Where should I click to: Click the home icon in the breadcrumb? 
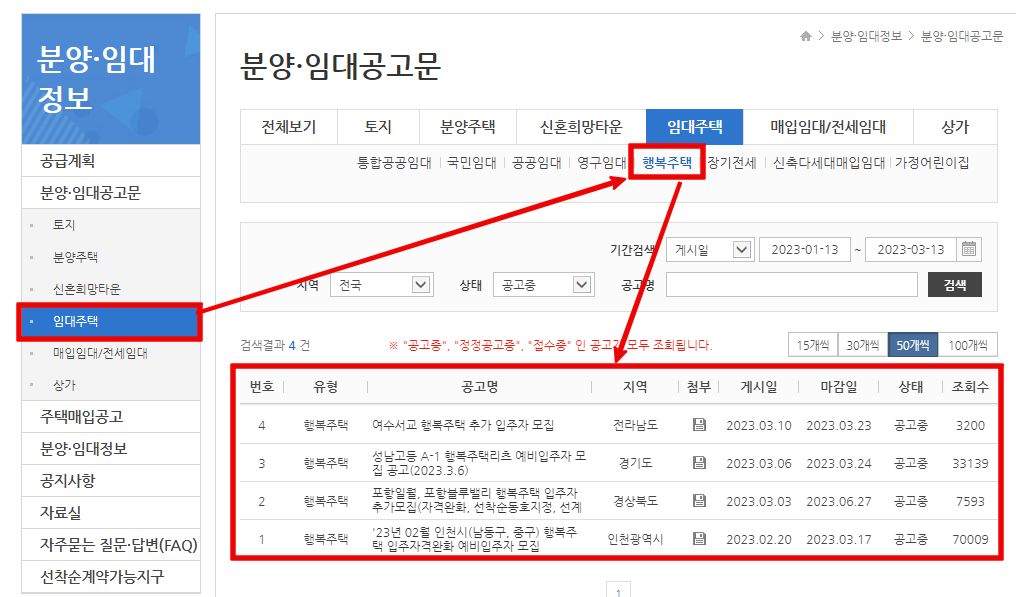(806, 33)
